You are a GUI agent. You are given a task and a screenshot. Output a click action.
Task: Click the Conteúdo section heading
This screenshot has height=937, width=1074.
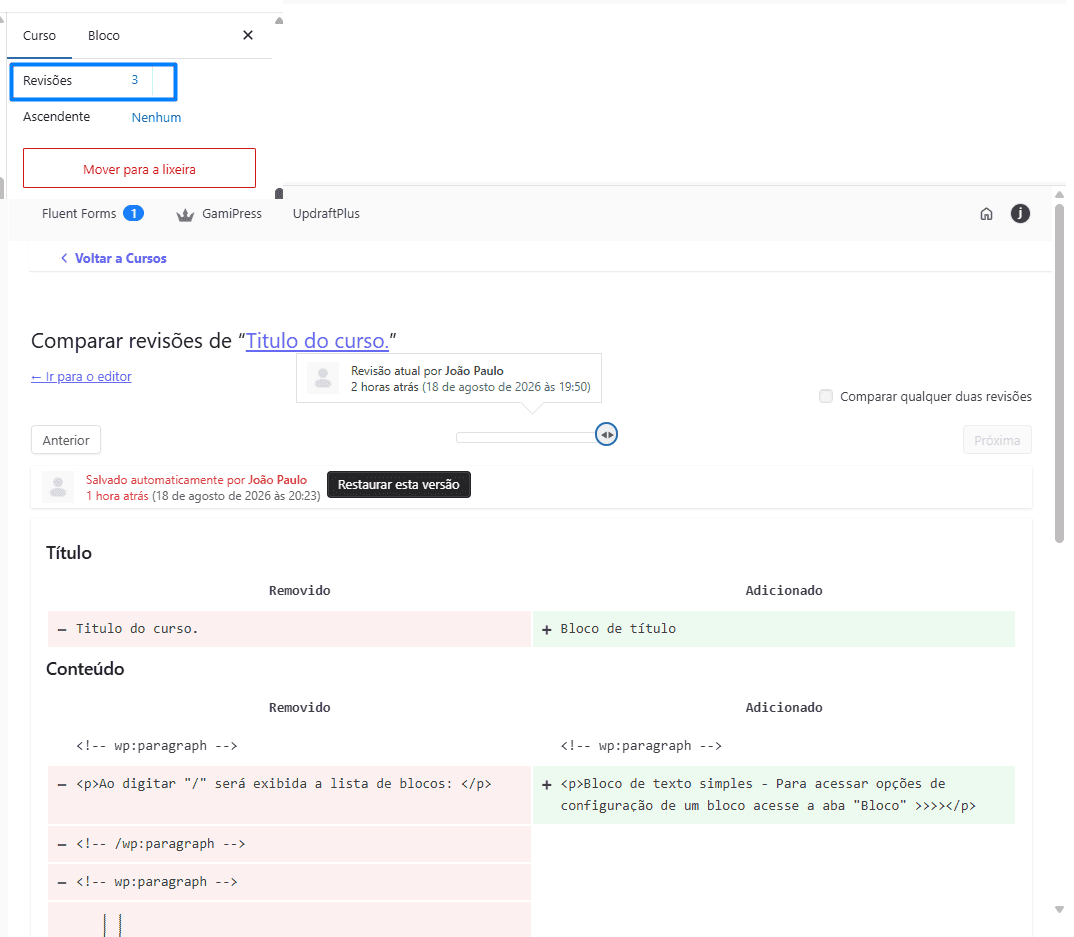(85, 669)
